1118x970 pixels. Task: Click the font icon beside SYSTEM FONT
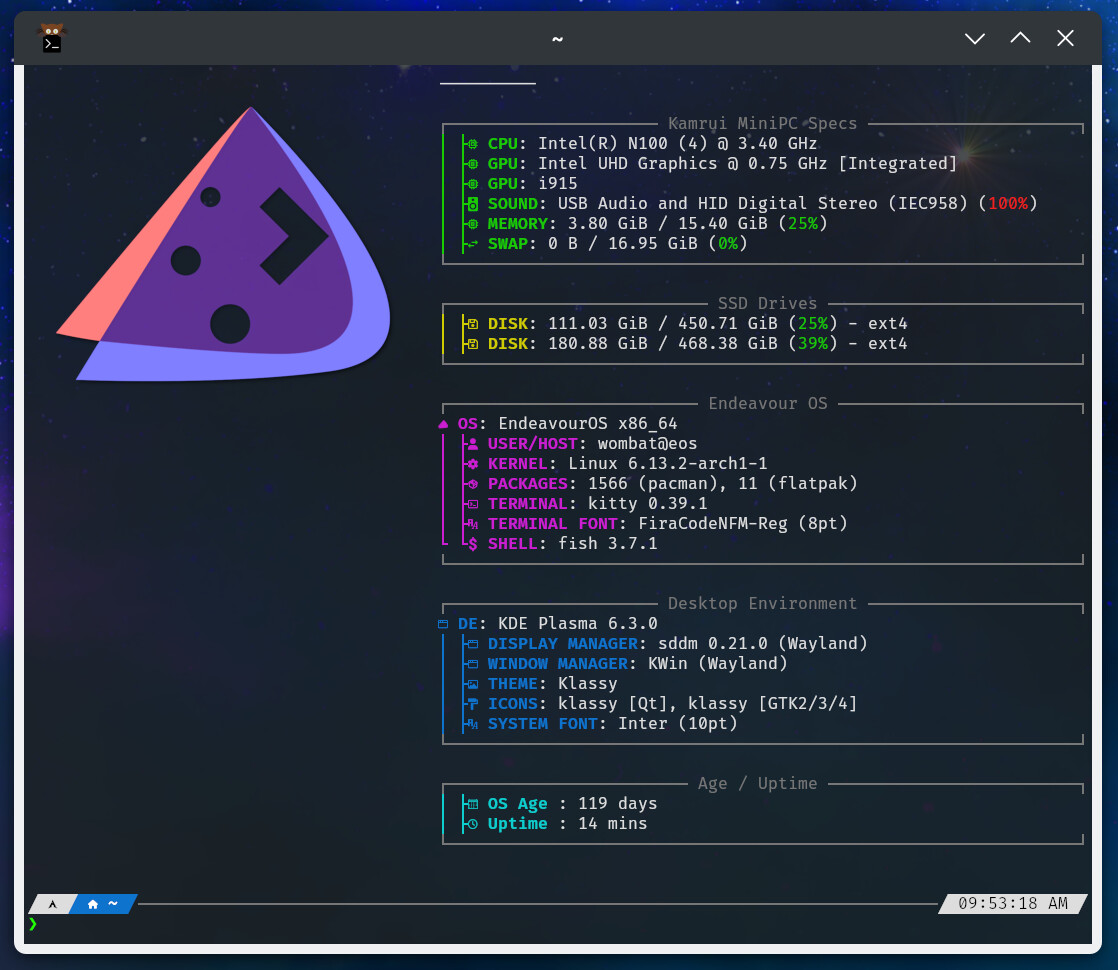pos(473,724)
